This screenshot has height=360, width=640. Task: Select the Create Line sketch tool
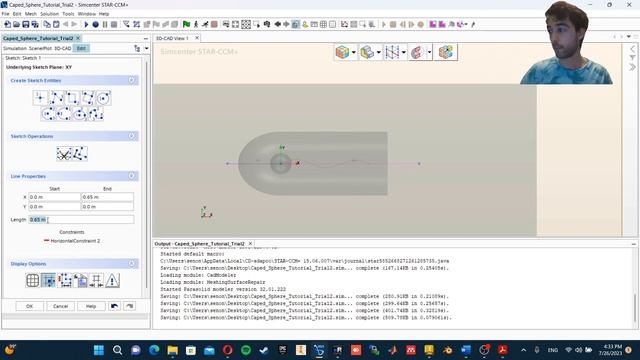tap(56, 98)
